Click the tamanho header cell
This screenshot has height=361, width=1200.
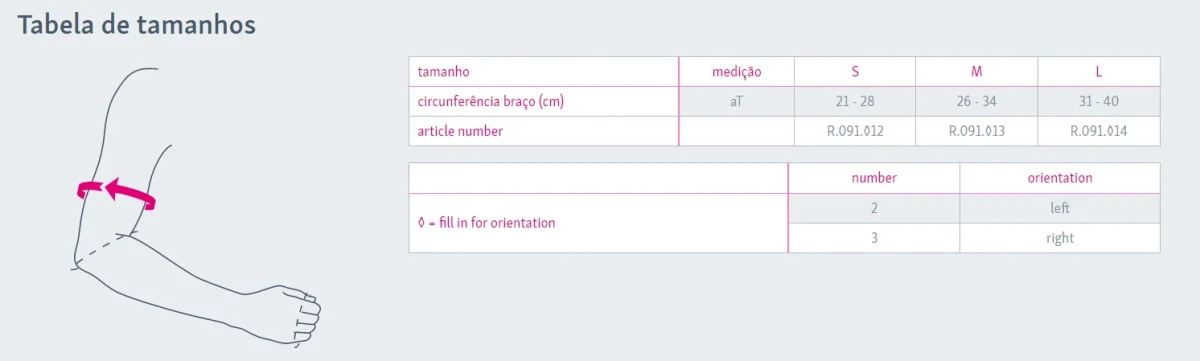(x=544, y=72)
